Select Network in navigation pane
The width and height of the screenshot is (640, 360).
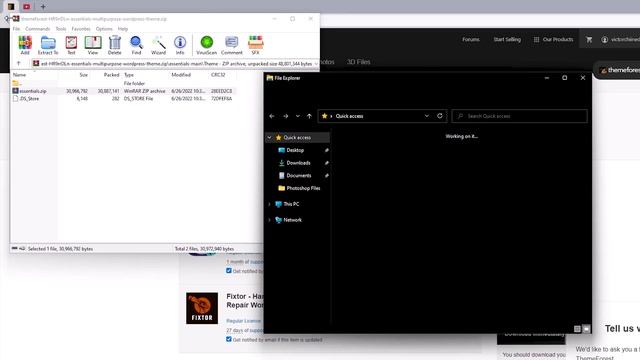pyautogui.click(x=292, y=220)
